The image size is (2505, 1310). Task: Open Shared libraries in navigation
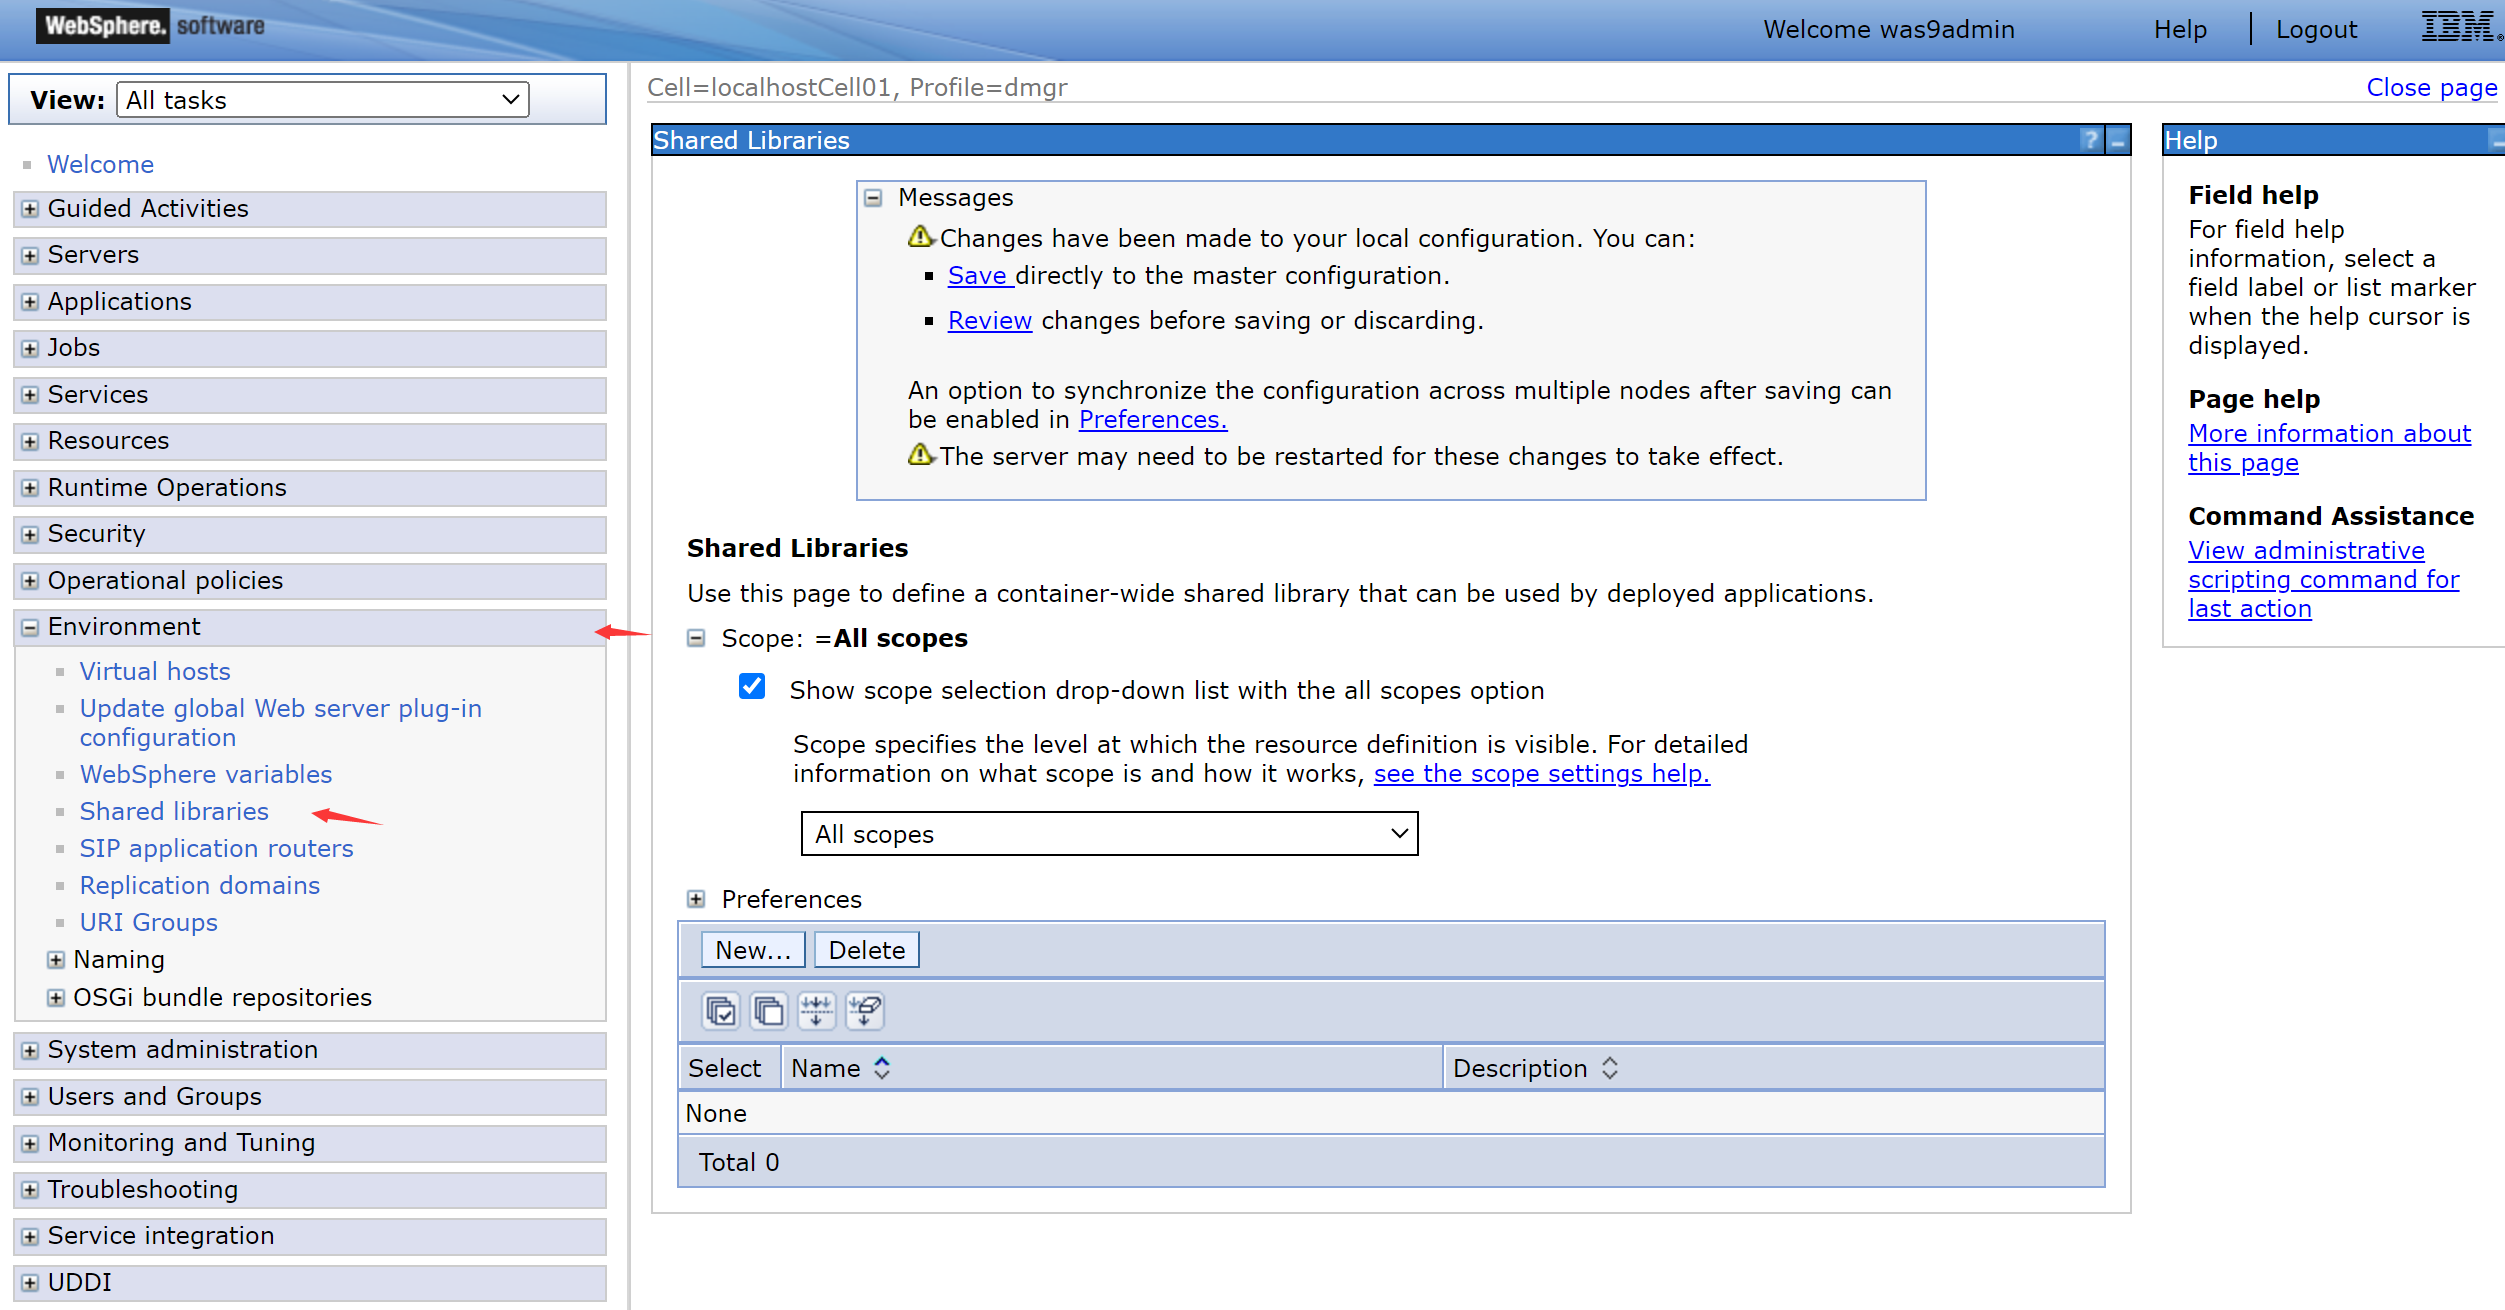click(x=174, y=811)
